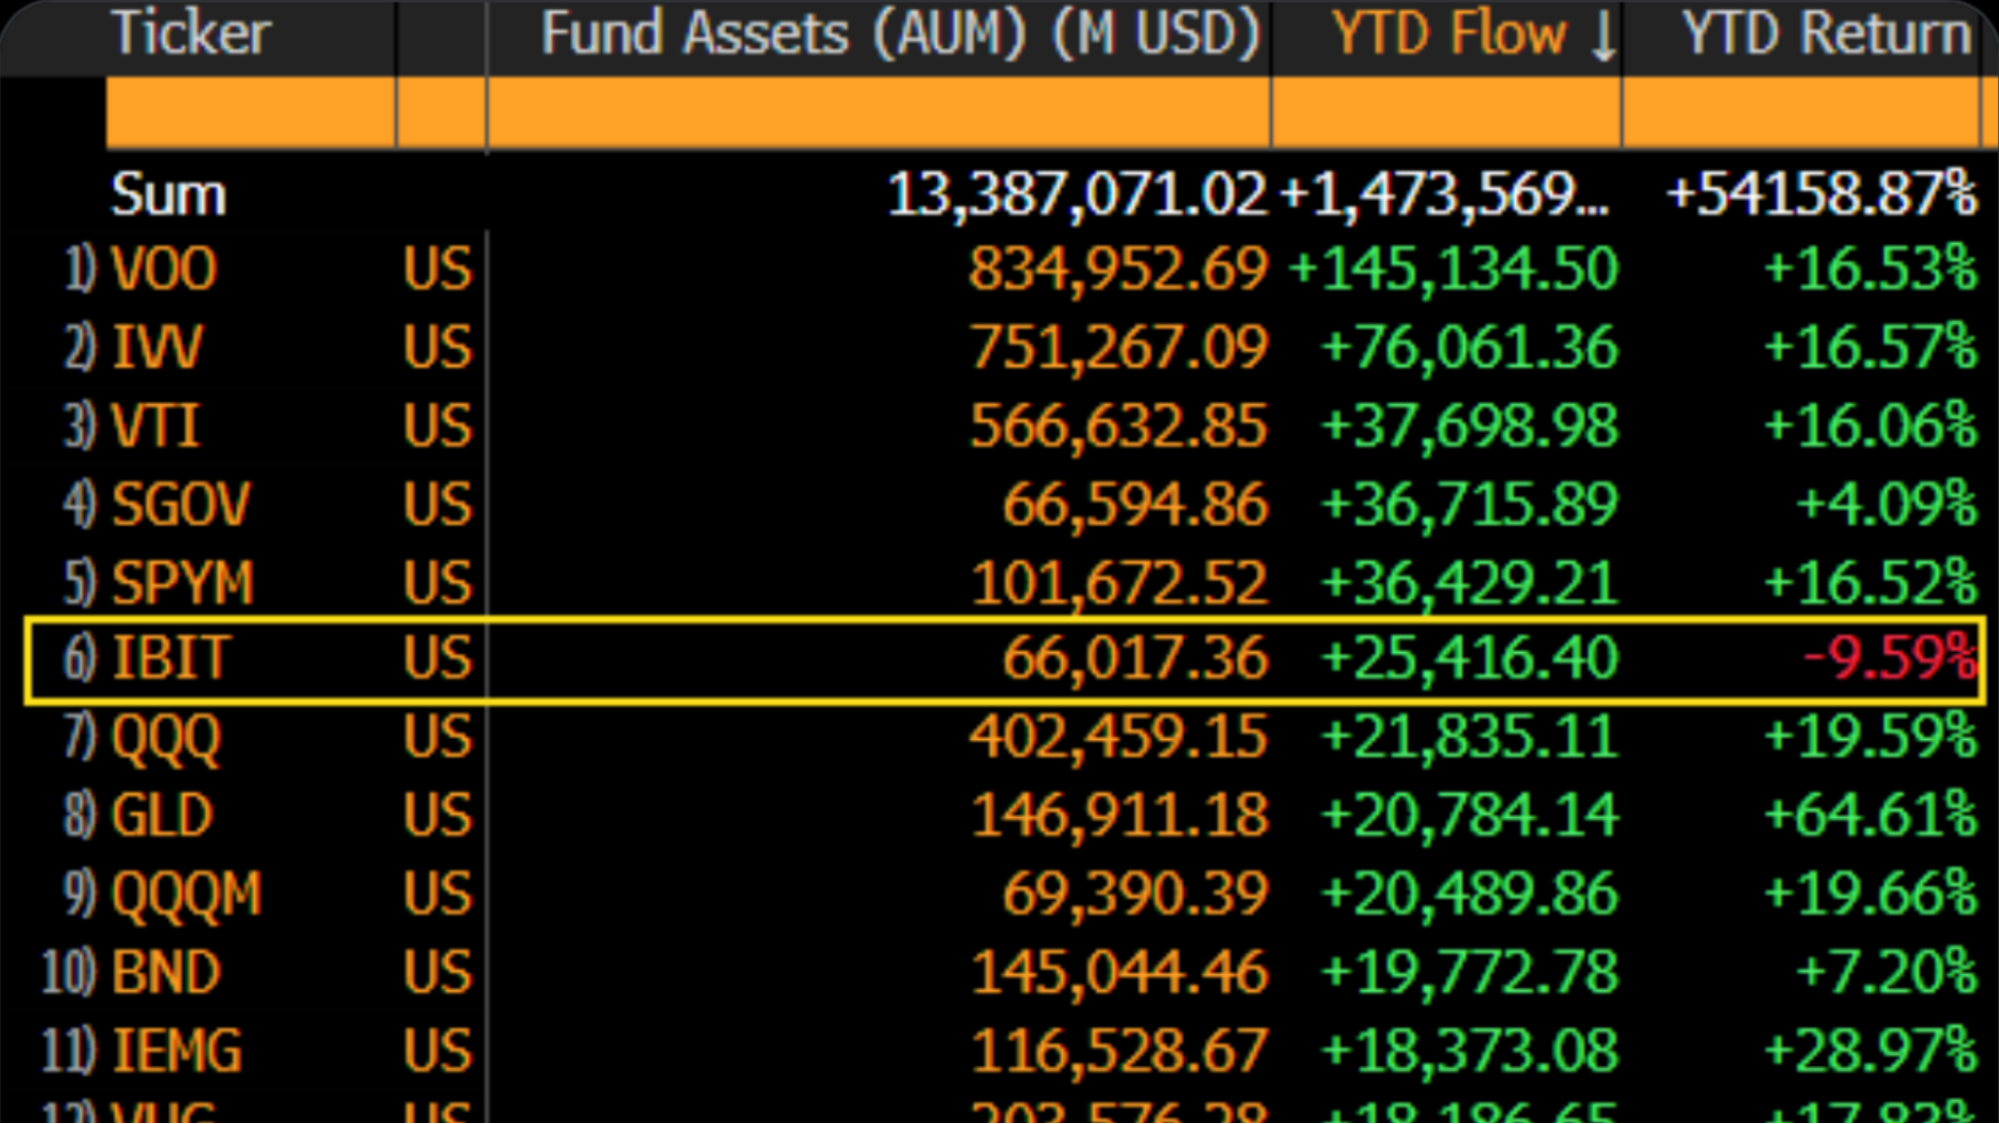Screen dimensions: 1999x1124
Task: Sort by the Ticker column header
Action: (x=190, y=34)
